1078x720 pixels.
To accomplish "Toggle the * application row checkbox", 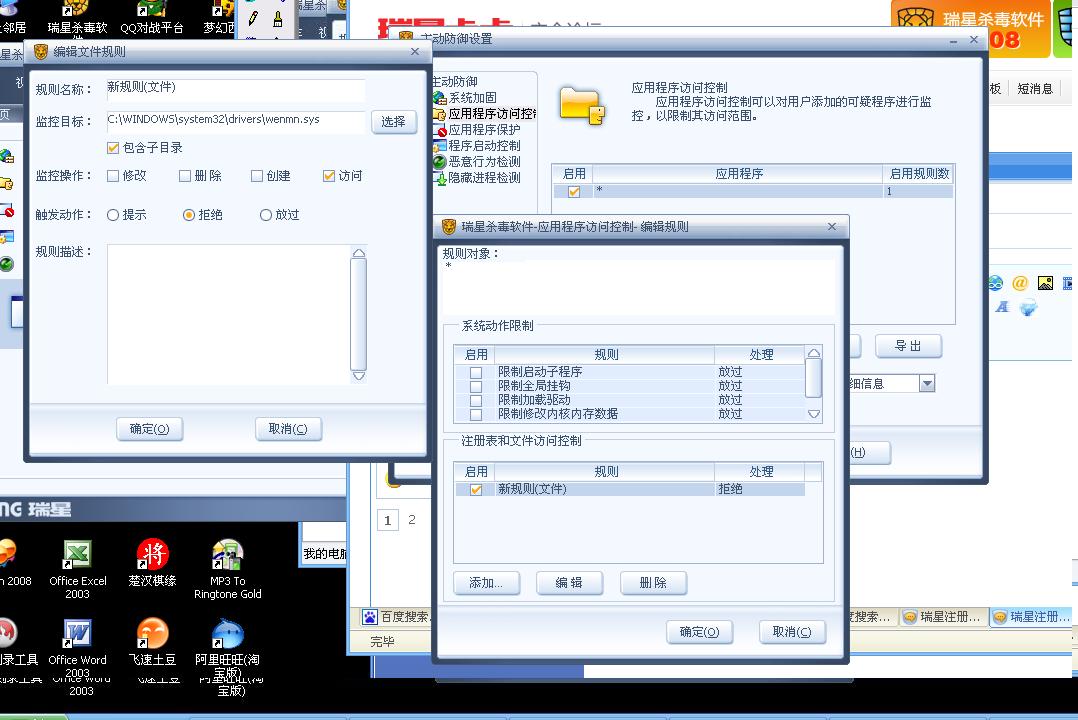I will tap(574, 192).
